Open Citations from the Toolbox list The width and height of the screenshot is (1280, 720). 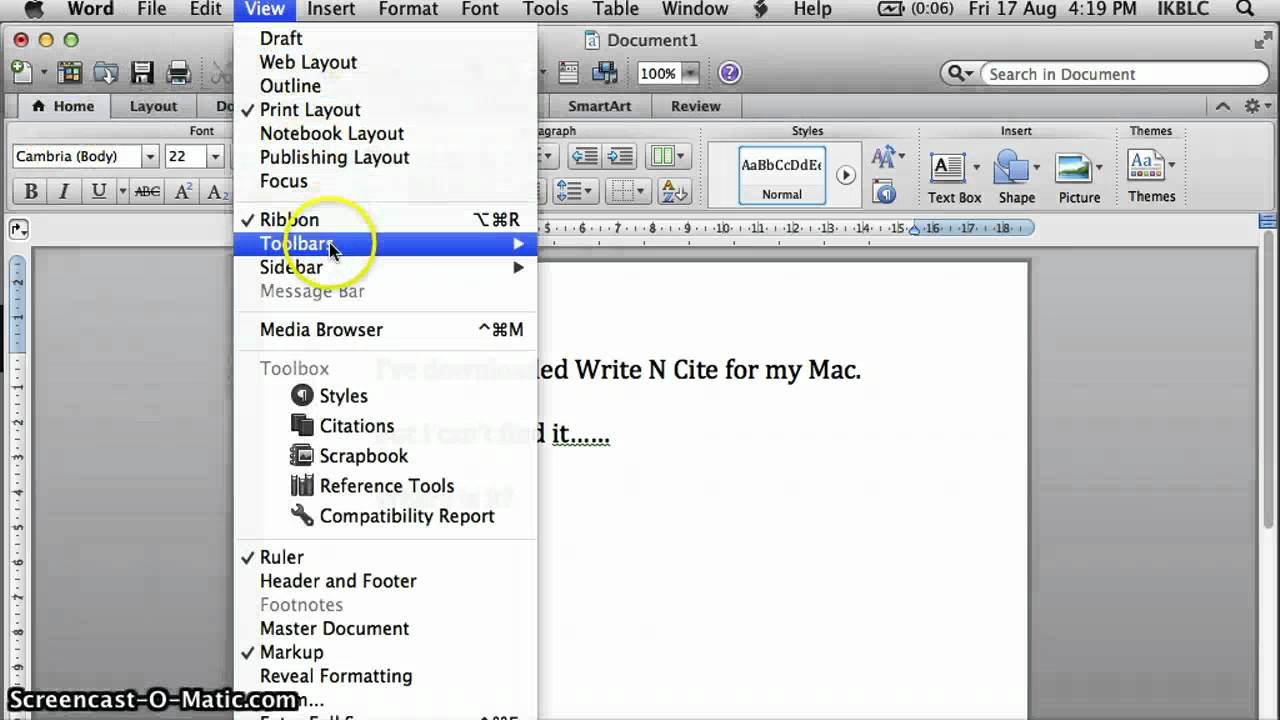(x=385, y=426)
